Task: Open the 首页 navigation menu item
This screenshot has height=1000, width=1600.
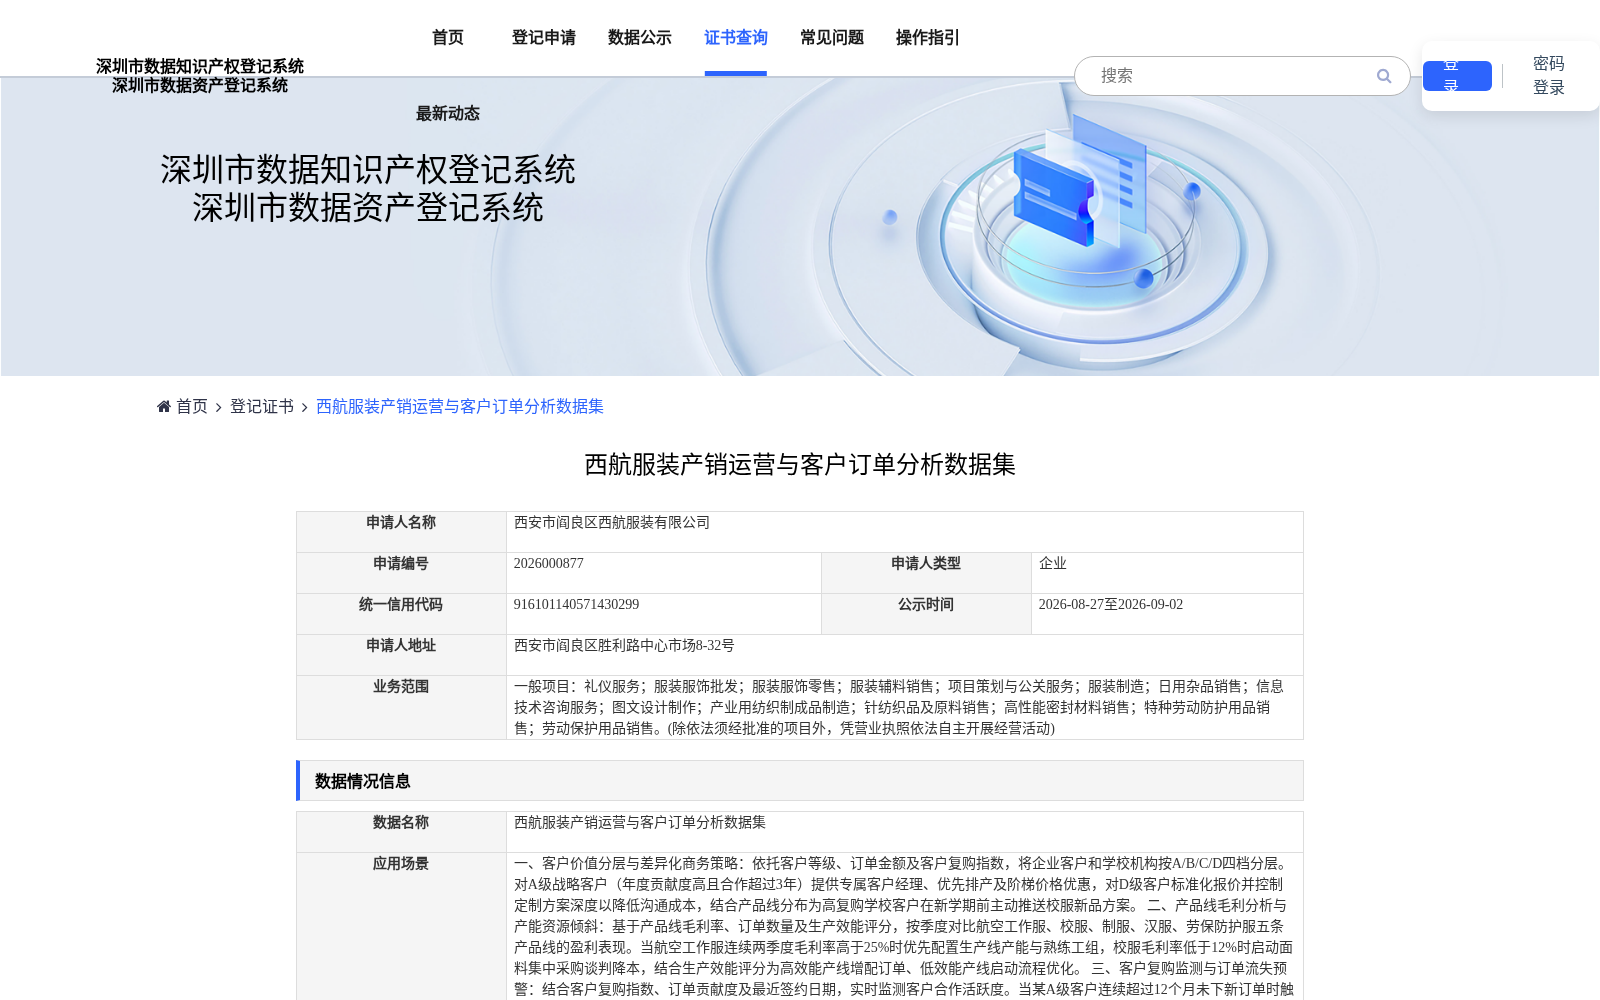Action: tap(448, 38)
